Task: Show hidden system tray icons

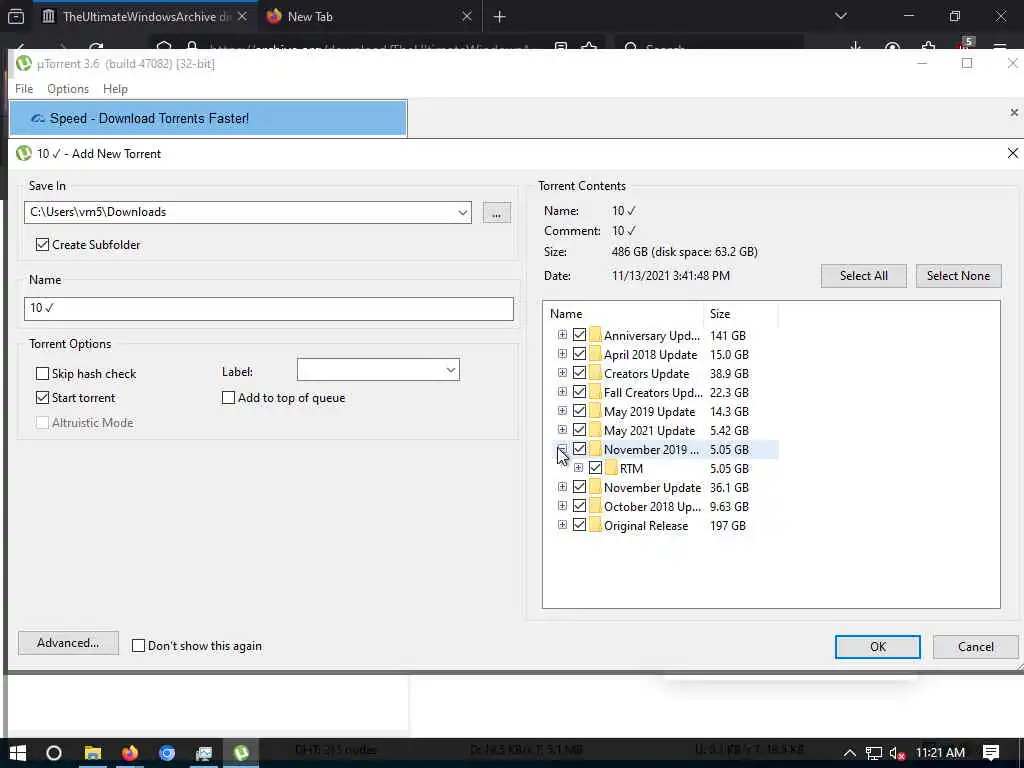Action: point(849,753)
